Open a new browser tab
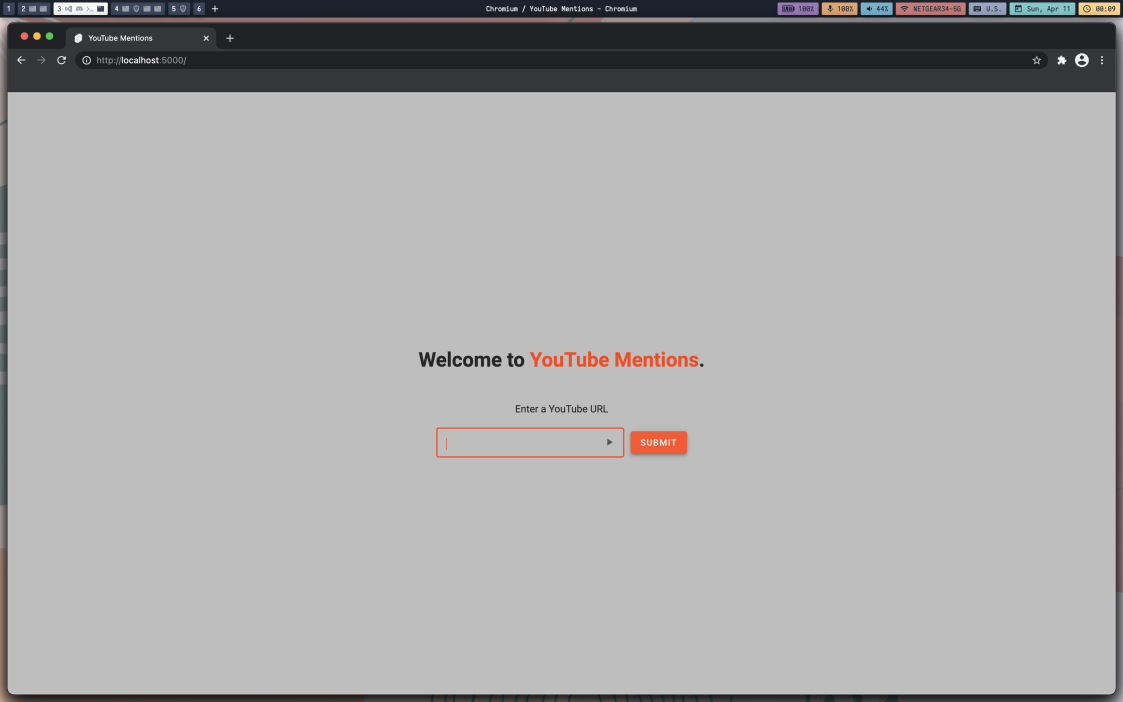1123x702 pixels. click(230, 38)
